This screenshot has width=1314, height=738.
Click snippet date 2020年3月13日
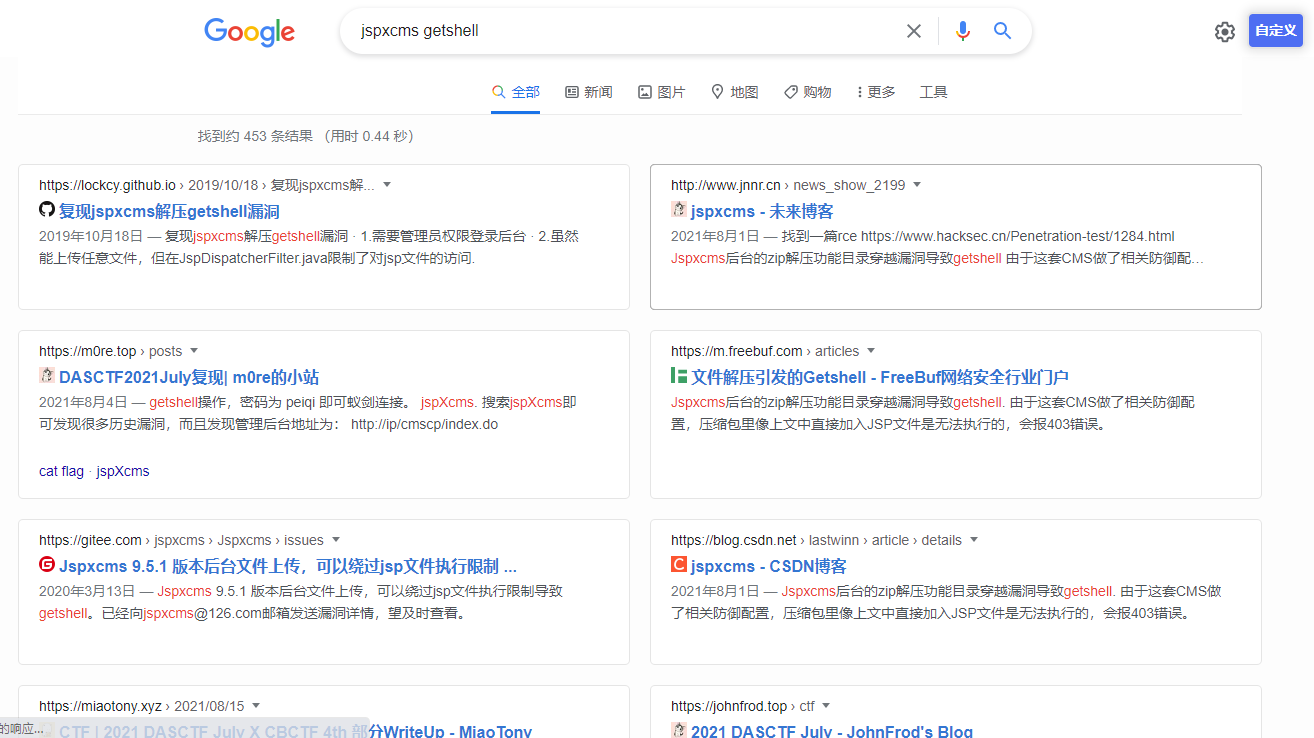coord(87,591)
